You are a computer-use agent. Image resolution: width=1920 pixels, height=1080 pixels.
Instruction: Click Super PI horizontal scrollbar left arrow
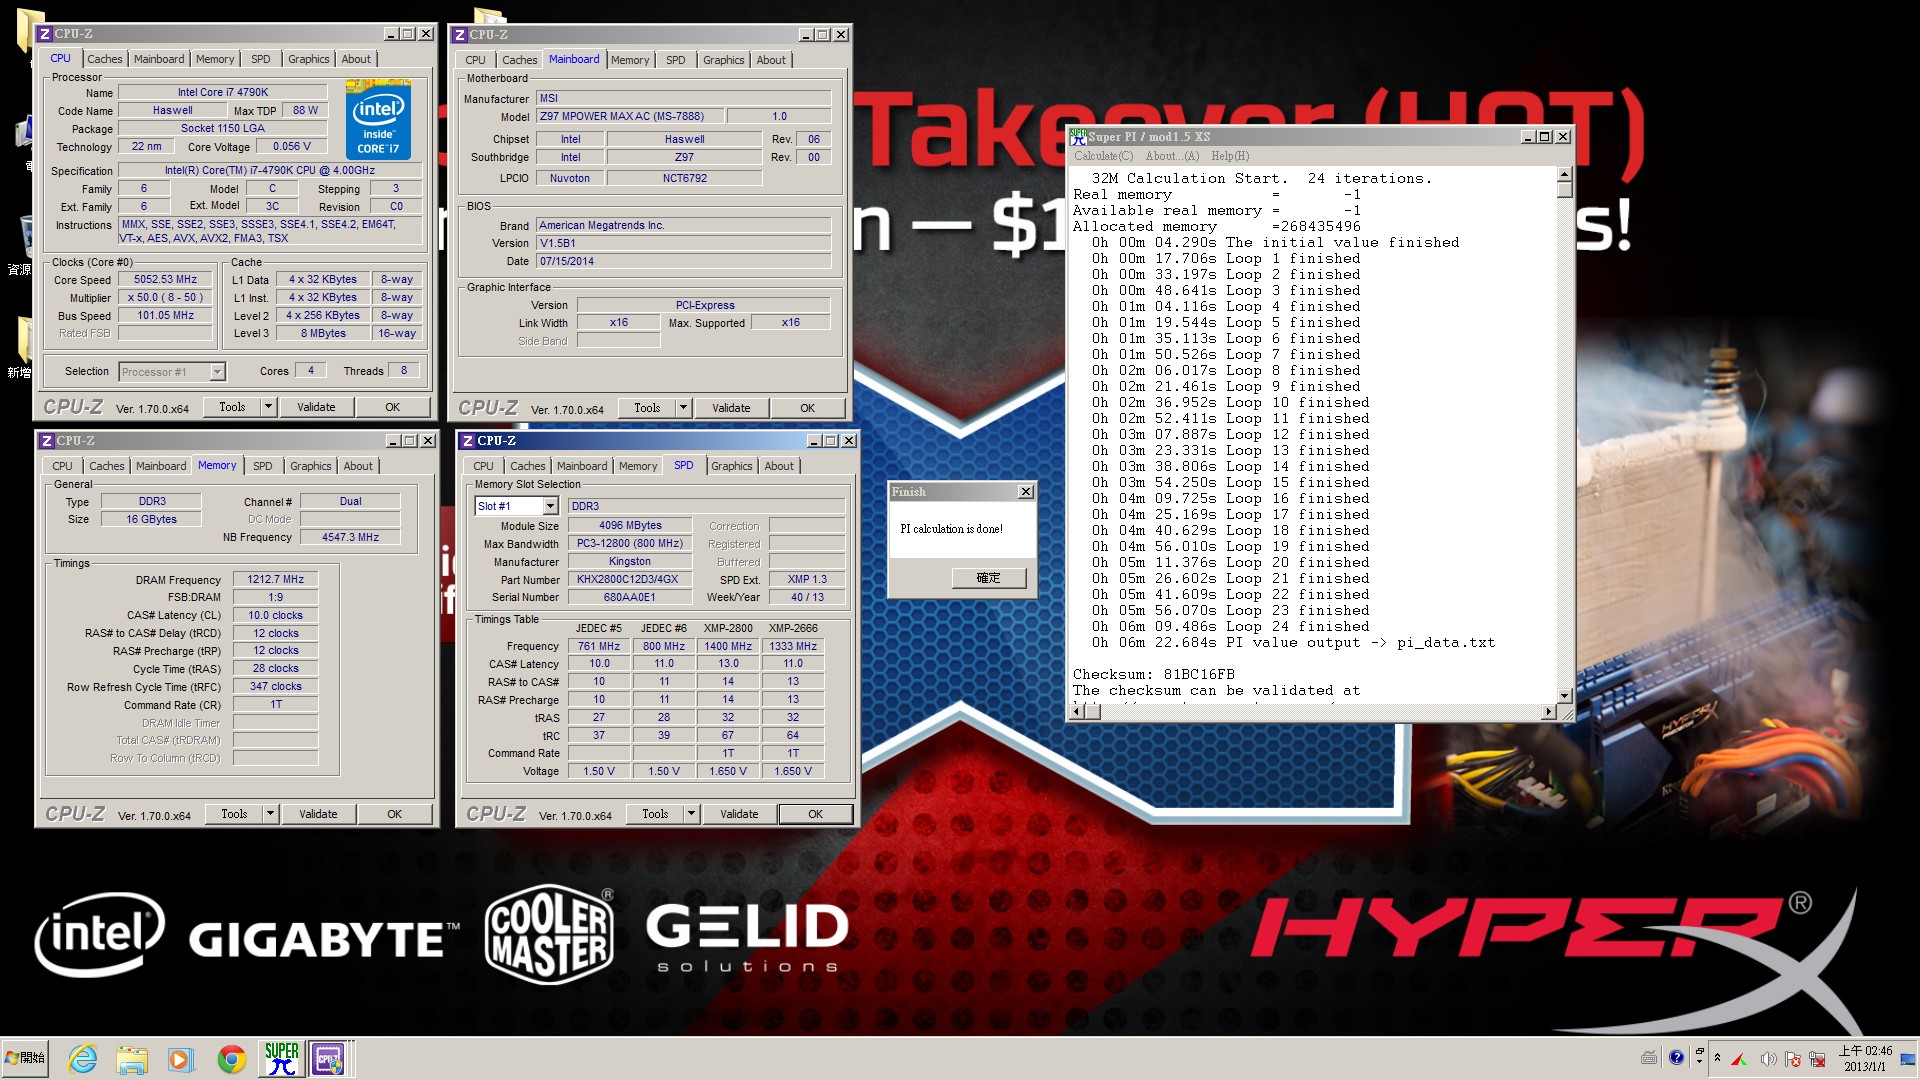1078,712
